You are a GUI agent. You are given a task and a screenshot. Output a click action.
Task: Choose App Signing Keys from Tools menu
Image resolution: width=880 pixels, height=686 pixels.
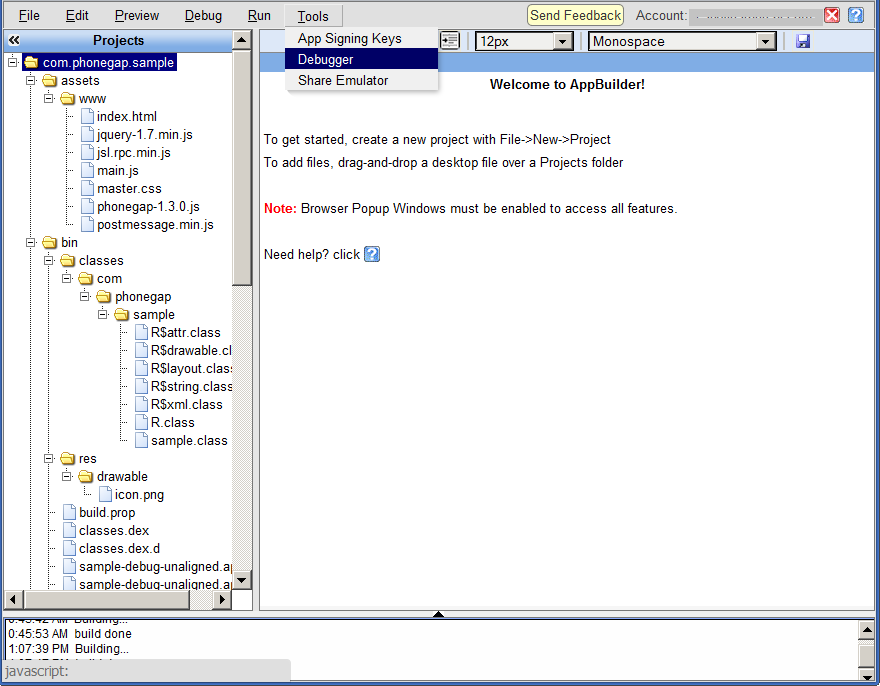tap(361, 38)
